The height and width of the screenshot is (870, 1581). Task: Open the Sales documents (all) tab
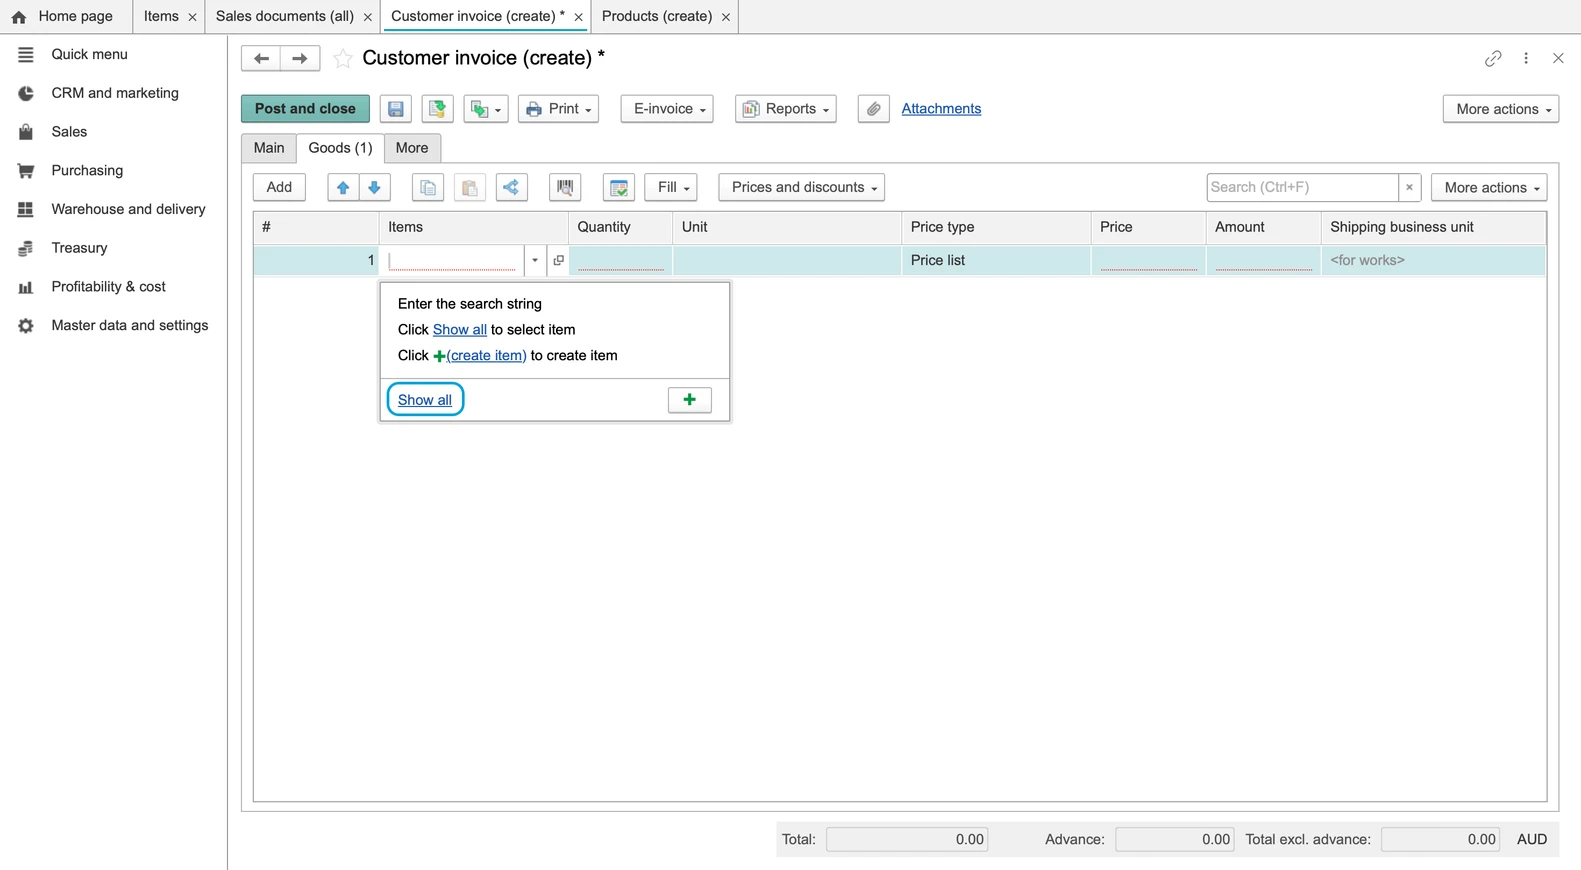285,16
